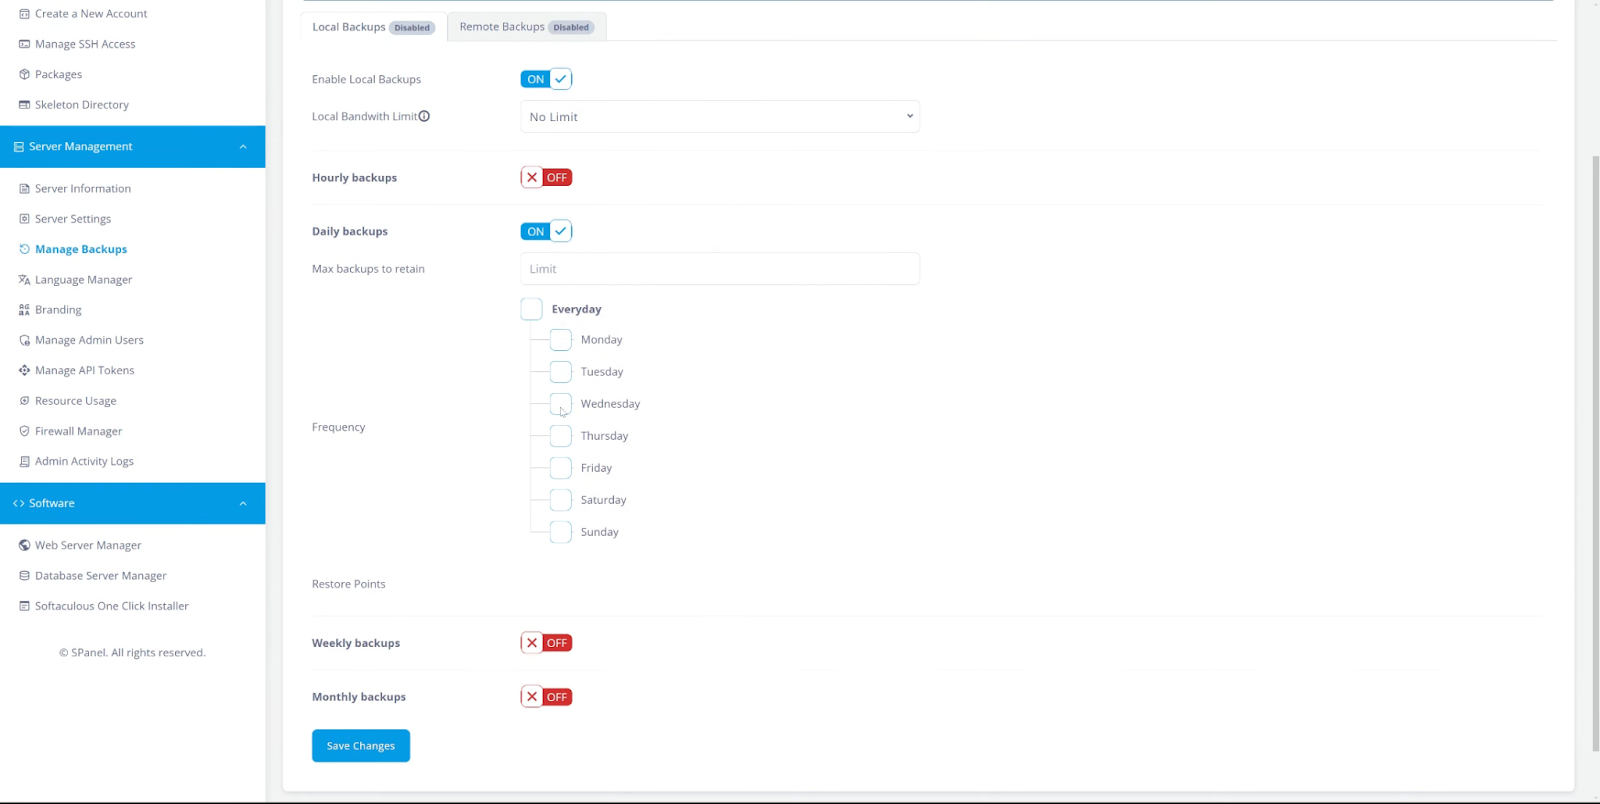Click the Server Information icon
The width and height of the screenshot is (1600, 804).
[24, 188]
